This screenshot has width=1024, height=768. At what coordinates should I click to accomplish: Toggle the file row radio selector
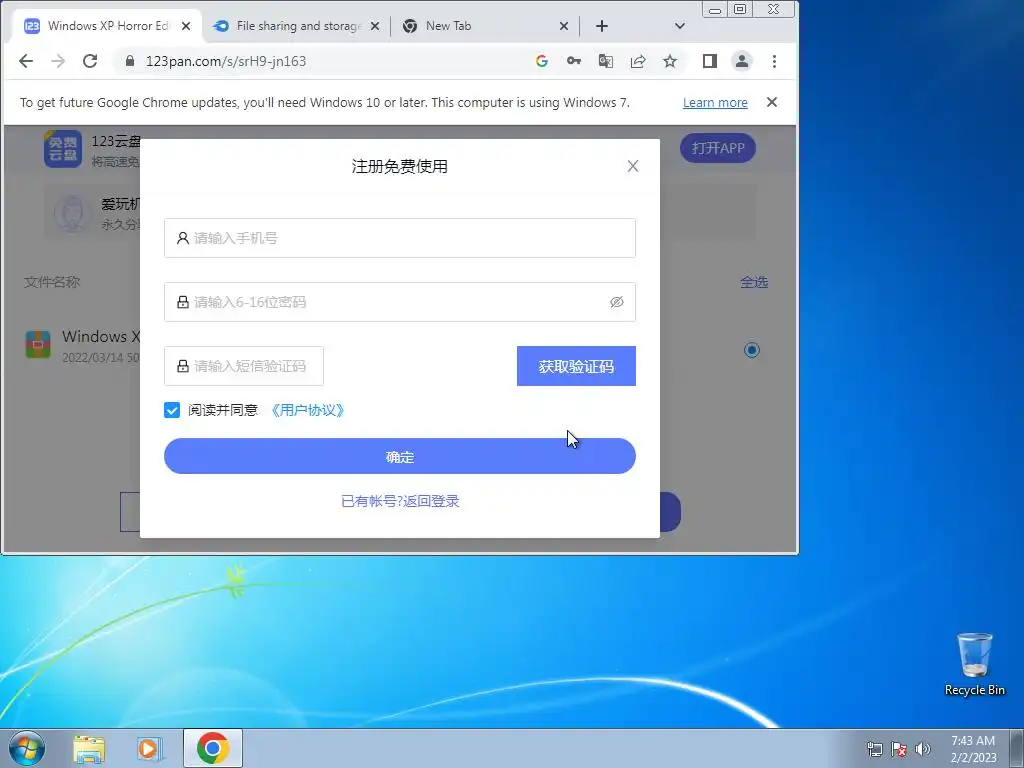click(x=752, y=350)
